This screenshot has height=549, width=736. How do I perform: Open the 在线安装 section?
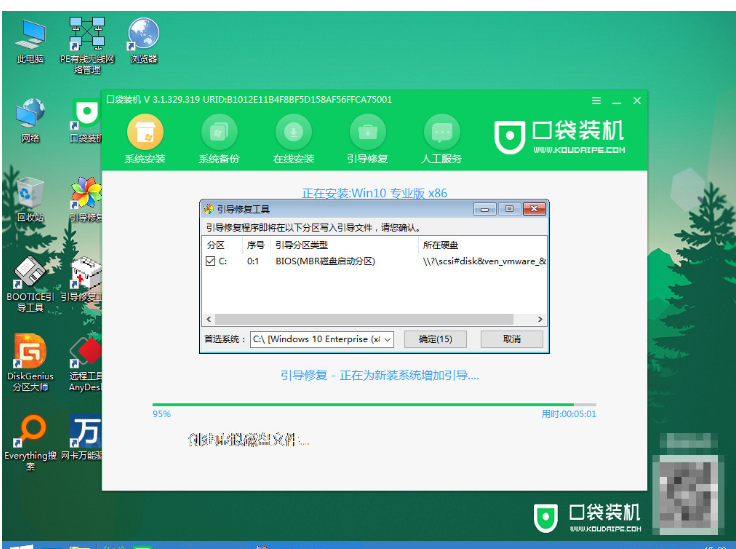(293, 133)
